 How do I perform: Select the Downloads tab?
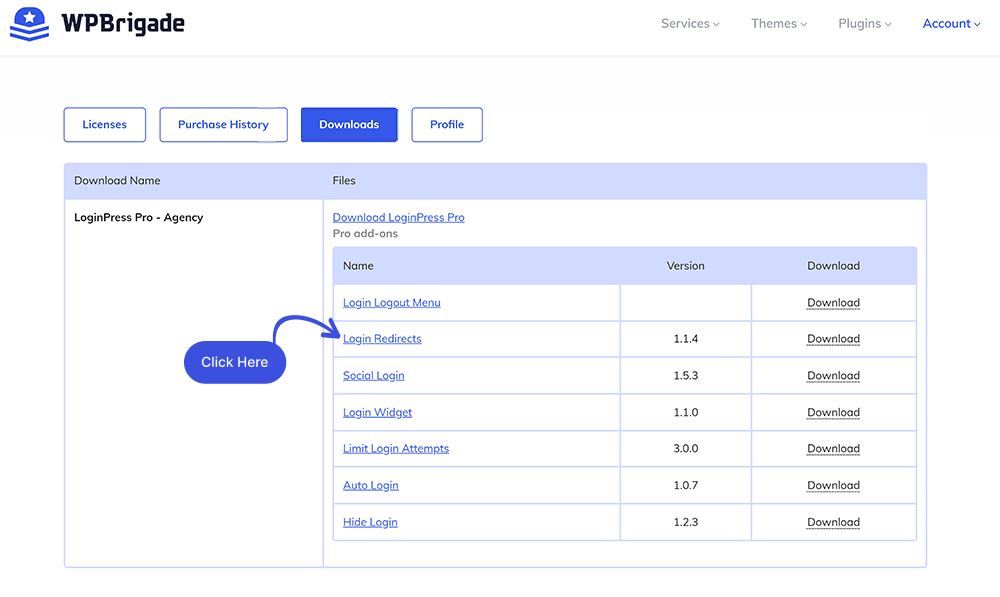349,124
